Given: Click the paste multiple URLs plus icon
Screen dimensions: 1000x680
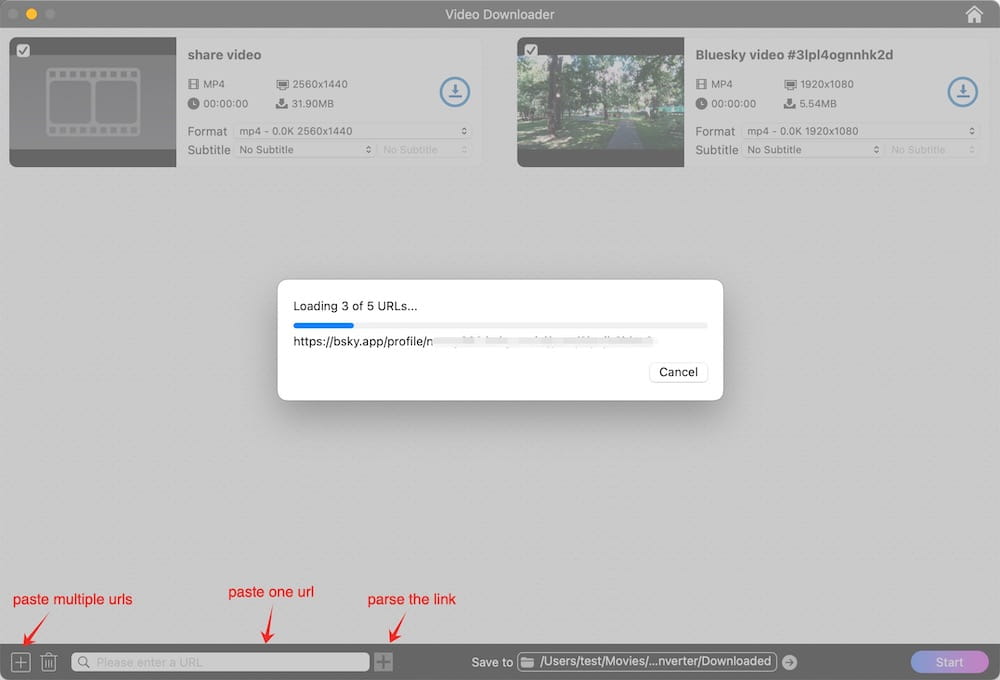Looking at the screenshot, I should (x=21, y=662).
